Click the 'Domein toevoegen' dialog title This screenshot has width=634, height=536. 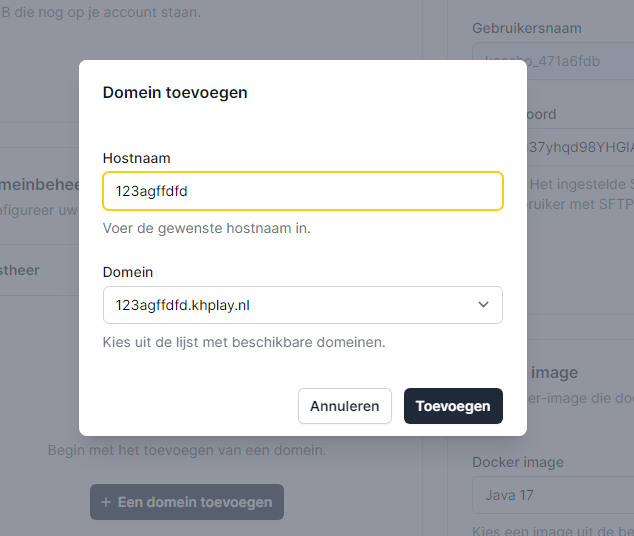(x=175, y=93)
